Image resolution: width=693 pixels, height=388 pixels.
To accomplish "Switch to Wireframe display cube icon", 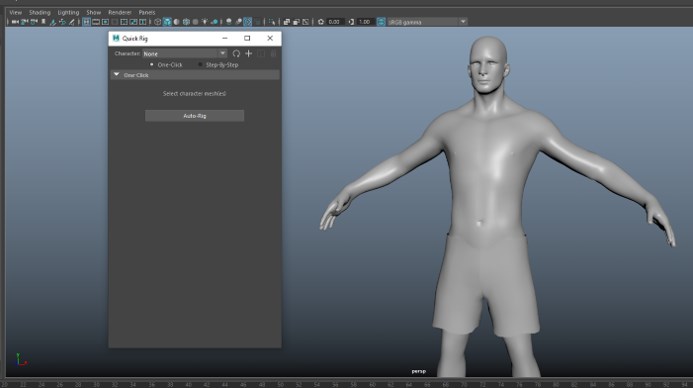I will [x=157, y=22].
